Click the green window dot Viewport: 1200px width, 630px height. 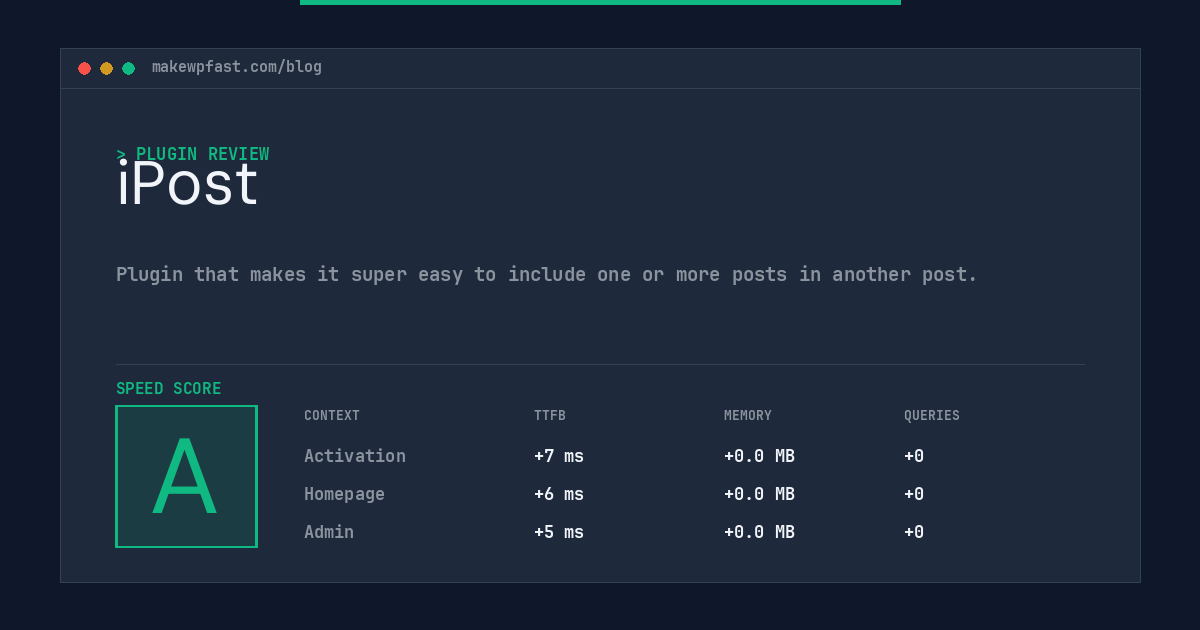click(x=128, y=68)
